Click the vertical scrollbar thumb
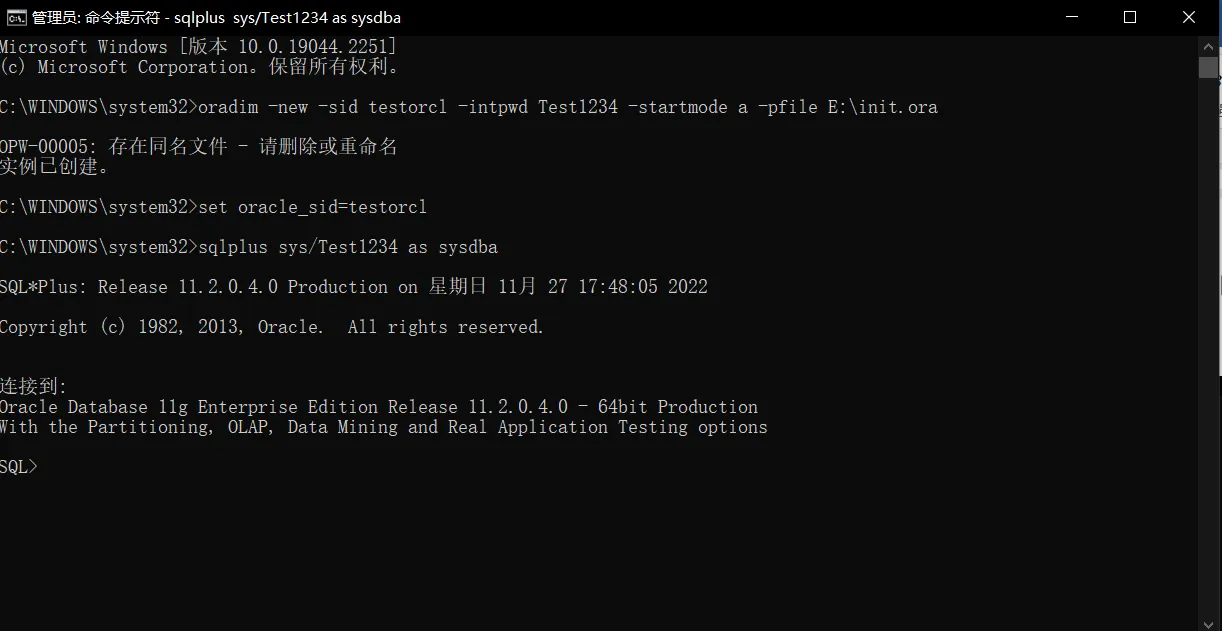Viewport: 1222px width, 631px height. (1208, 68)
